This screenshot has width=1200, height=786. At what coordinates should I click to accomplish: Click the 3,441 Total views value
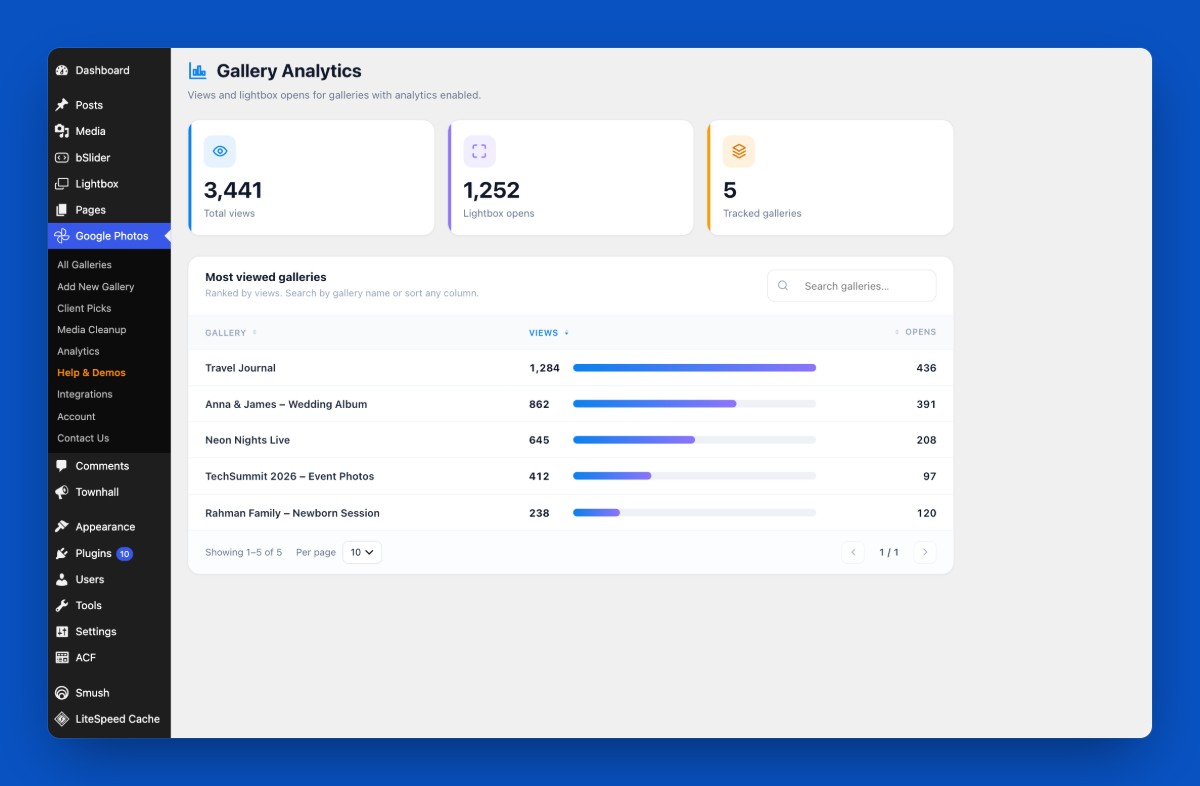(x=233, y=190)
